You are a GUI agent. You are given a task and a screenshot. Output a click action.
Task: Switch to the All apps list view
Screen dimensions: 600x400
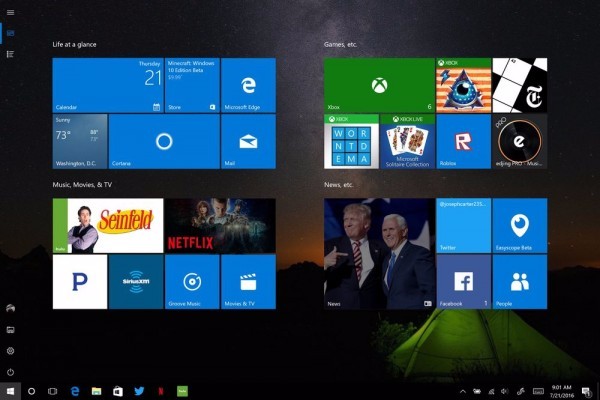(10, 53)
